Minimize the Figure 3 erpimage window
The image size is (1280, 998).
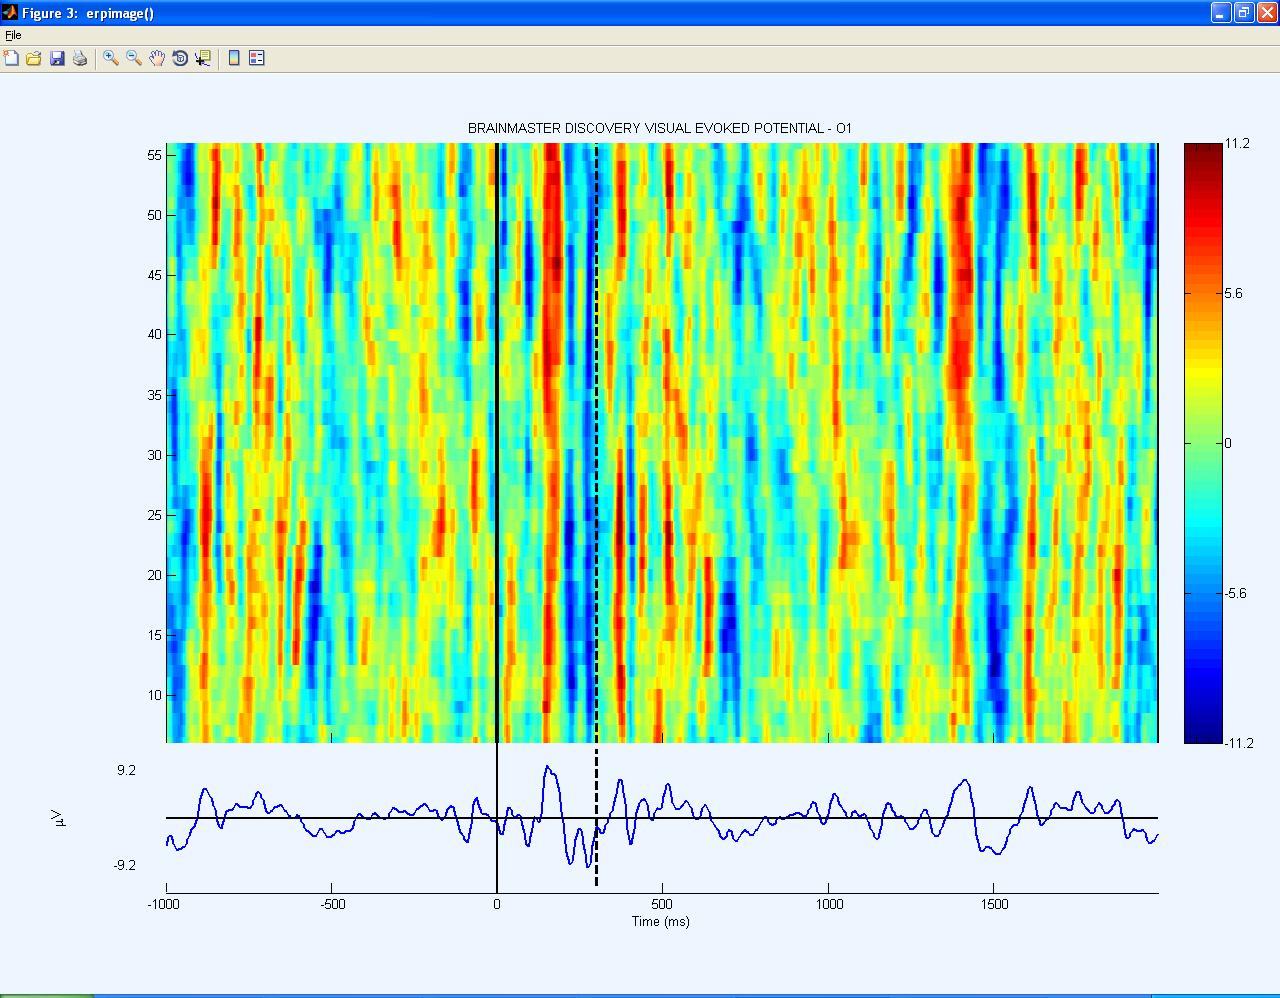point(1220,13)
